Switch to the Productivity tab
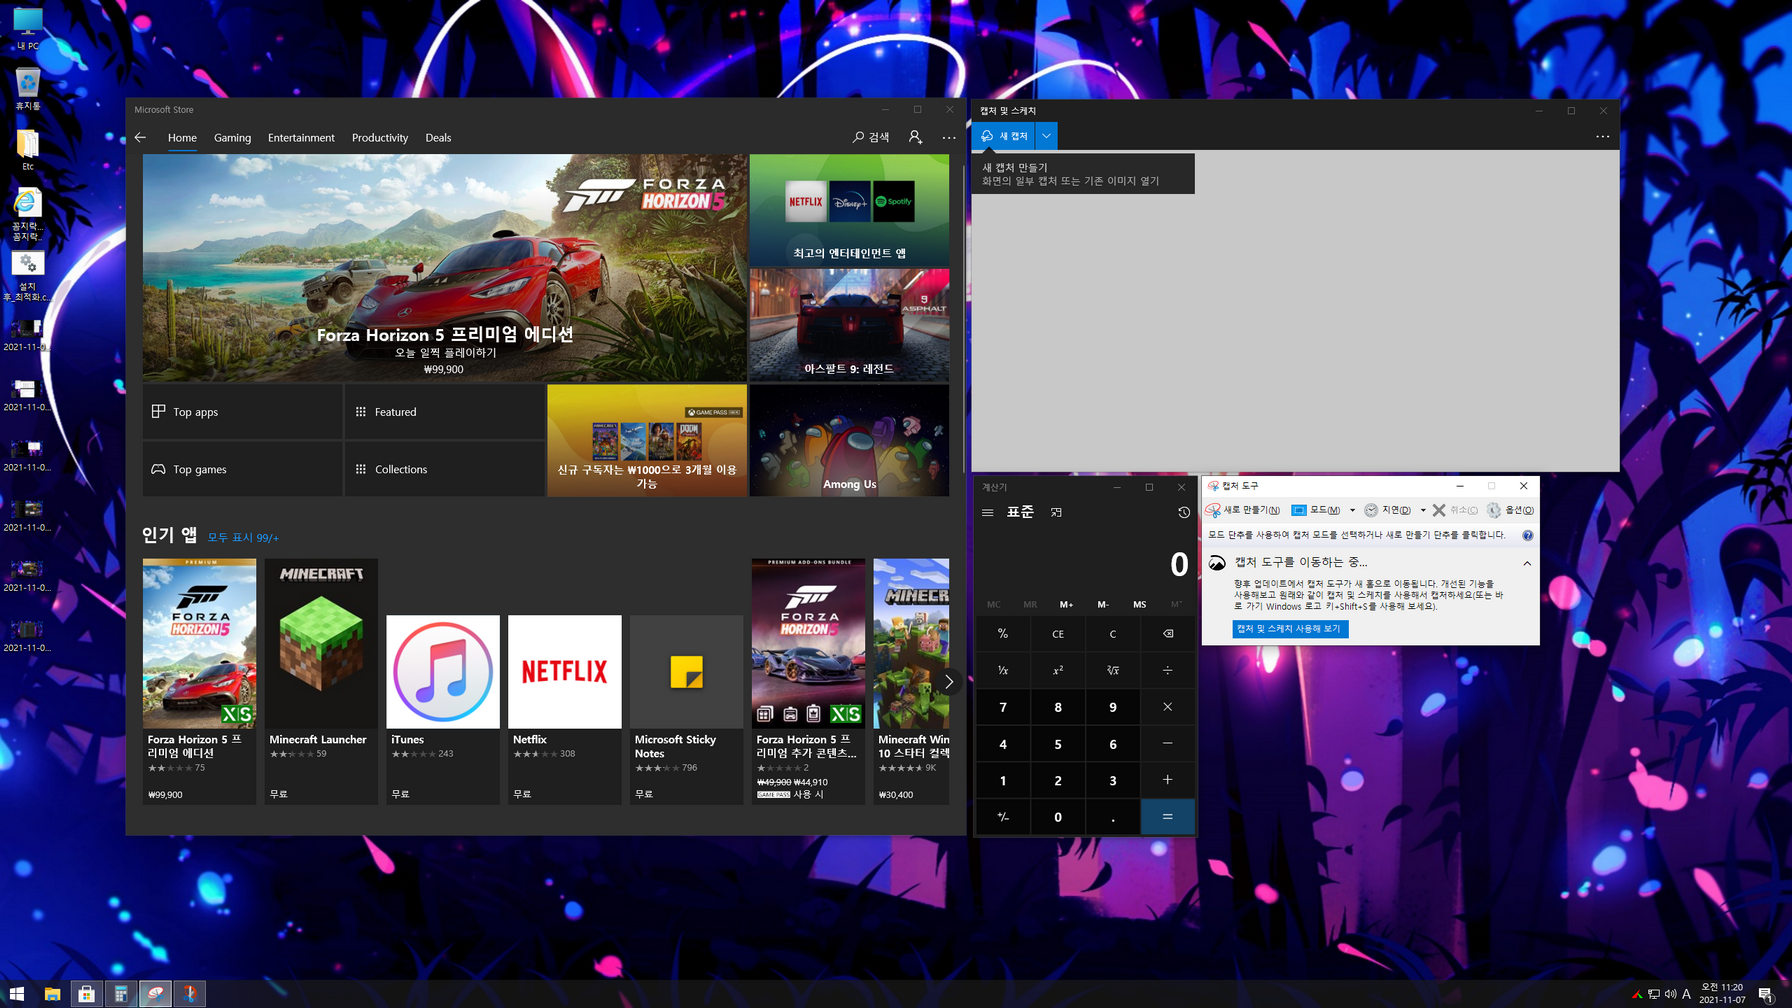This screenshot has width=1792, height=1008. point(380,138)
